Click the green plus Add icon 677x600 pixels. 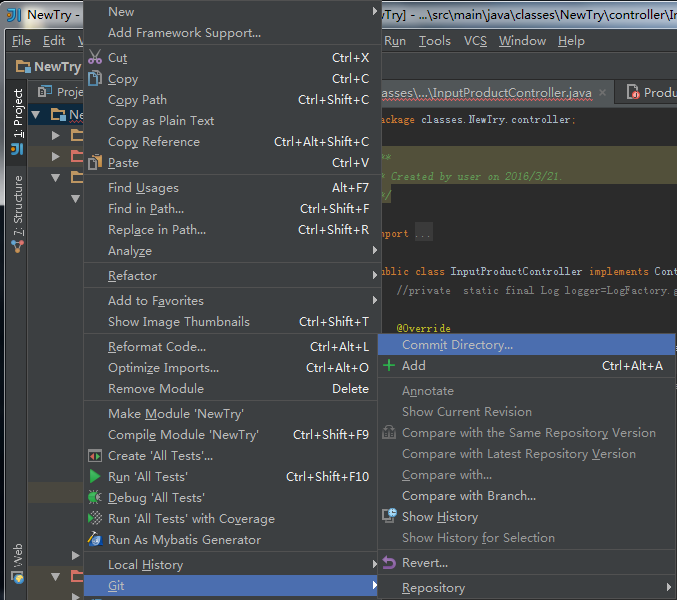[x=389, y=366]
